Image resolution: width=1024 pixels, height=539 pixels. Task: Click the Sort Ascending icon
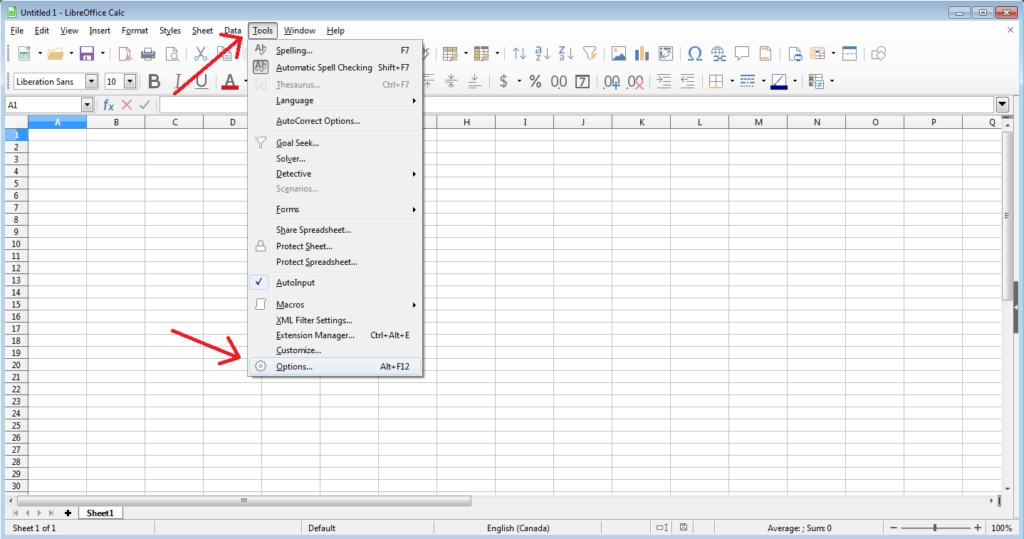[543, 54]
